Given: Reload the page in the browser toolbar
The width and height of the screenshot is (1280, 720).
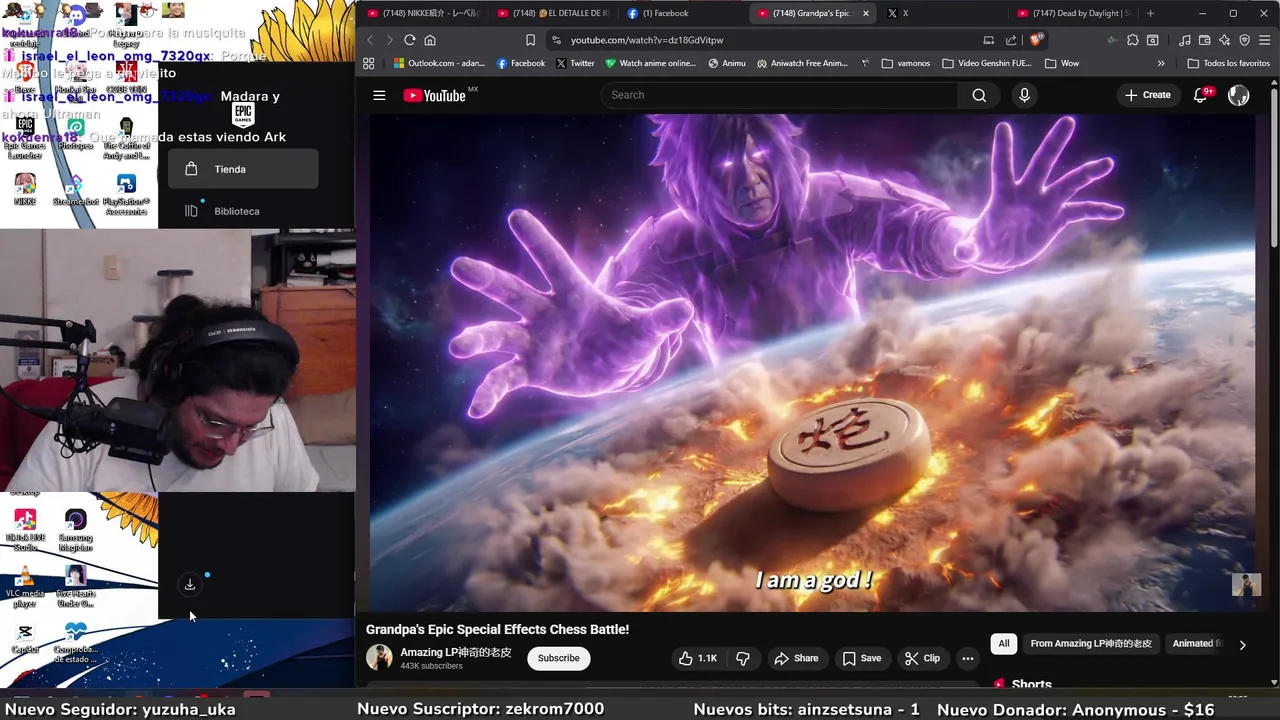Looking at the screenshot, I should click(x=409, y=40).
